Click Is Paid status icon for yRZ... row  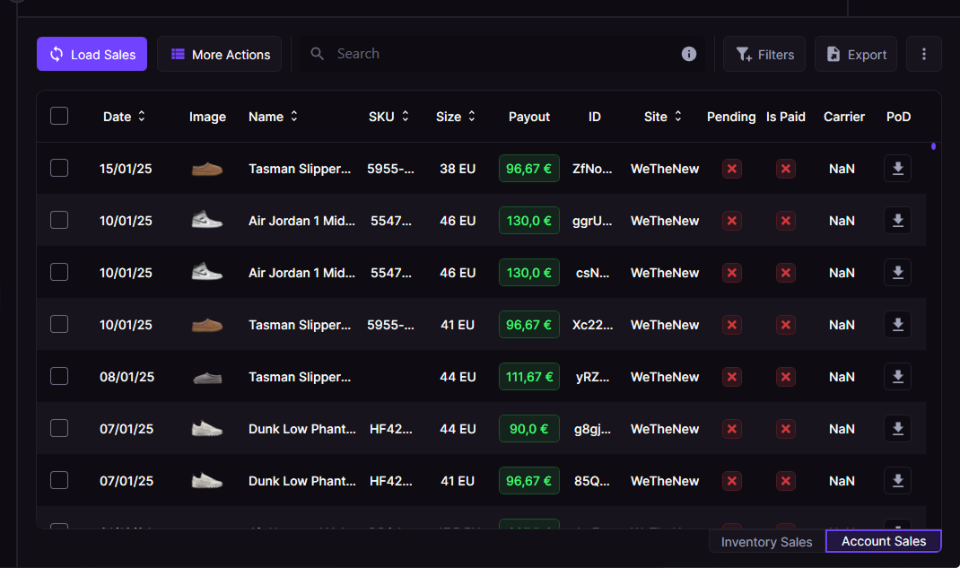[786, 377]
